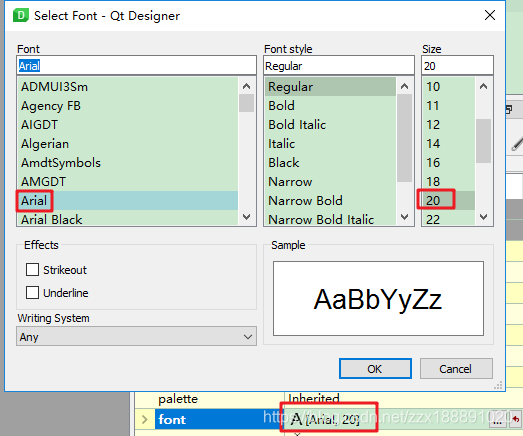Click the size list scroll down arrow
This screenshot has width=523, height=436.
point(483,217)
